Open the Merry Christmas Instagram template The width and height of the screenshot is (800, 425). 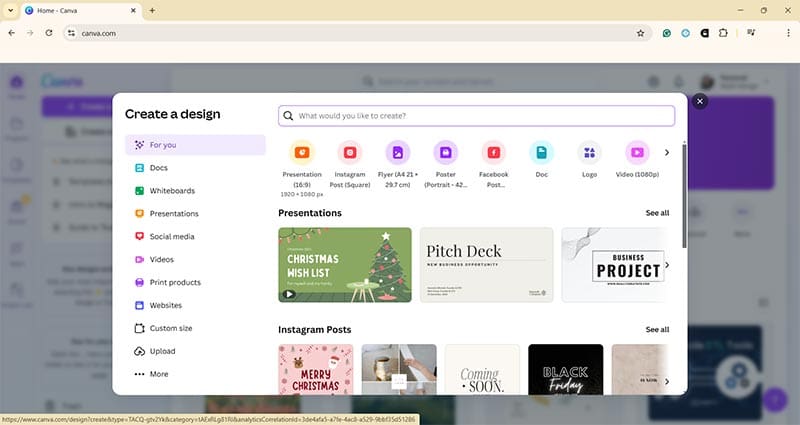click(x=316, y=369)
